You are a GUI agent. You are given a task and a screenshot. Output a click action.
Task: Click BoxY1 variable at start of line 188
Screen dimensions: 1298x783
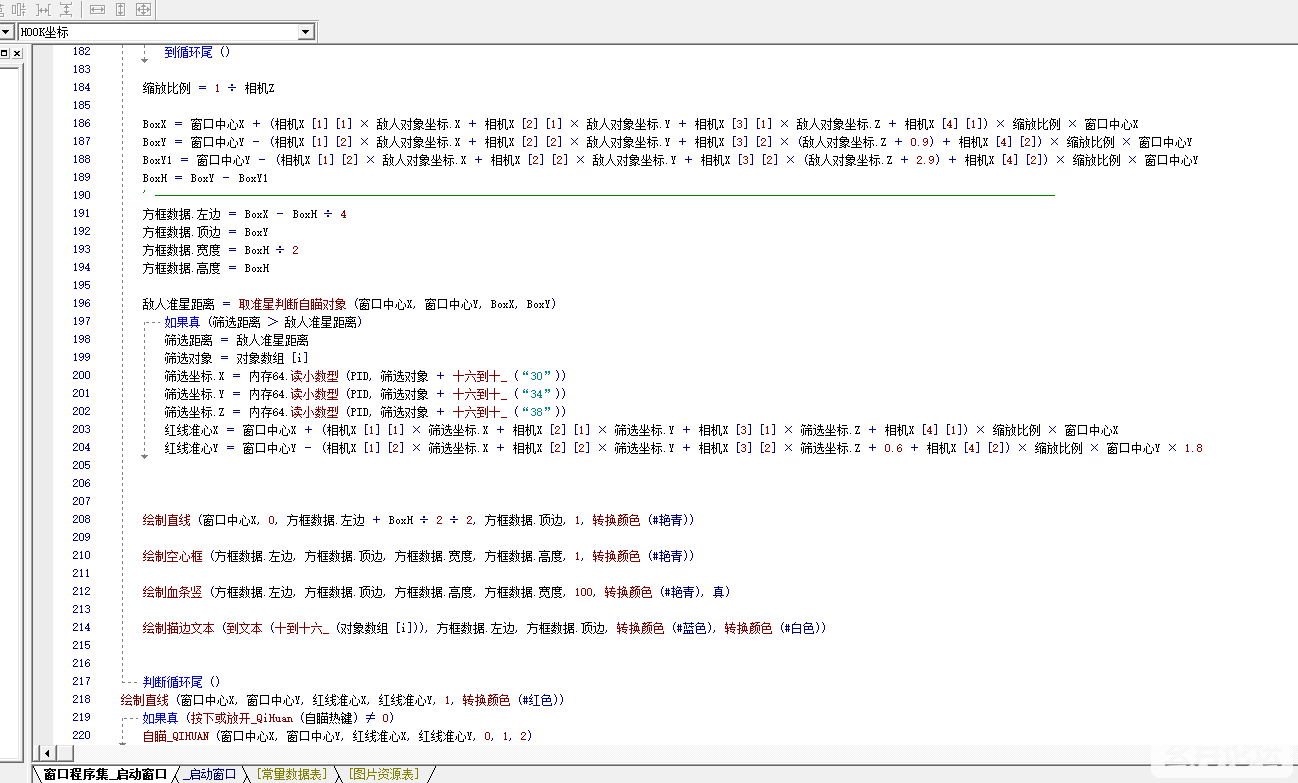(158, 160)
